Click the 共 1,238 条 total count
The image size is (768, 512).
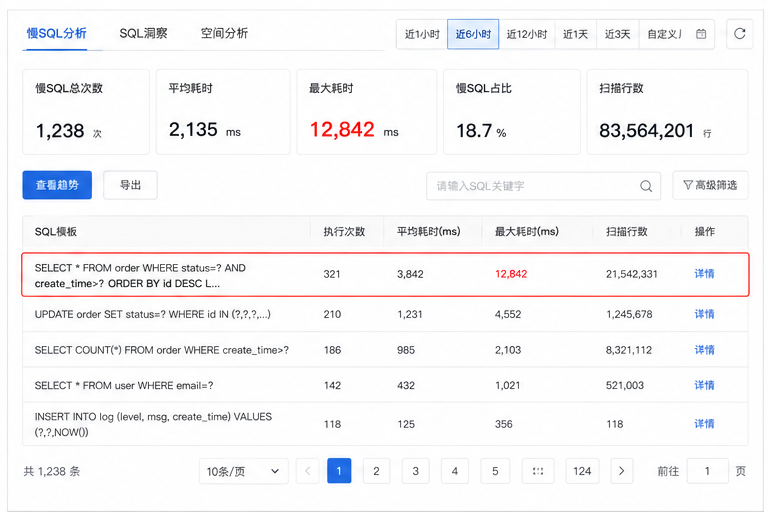(x=51, y=471)
